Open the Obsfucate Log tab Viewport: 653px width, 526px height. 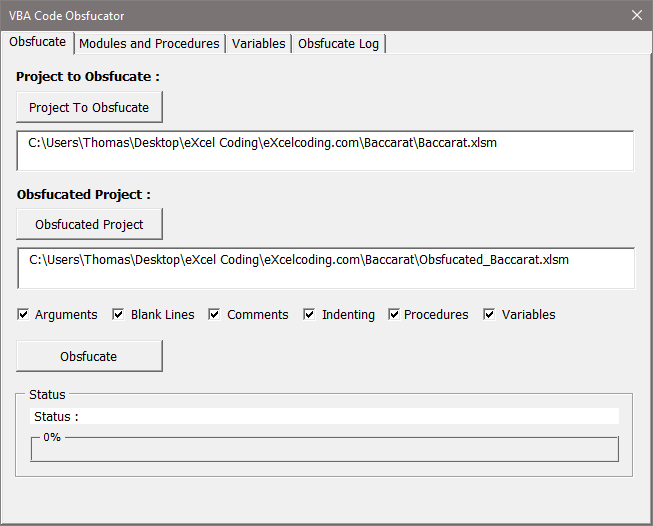click(338, 44)
